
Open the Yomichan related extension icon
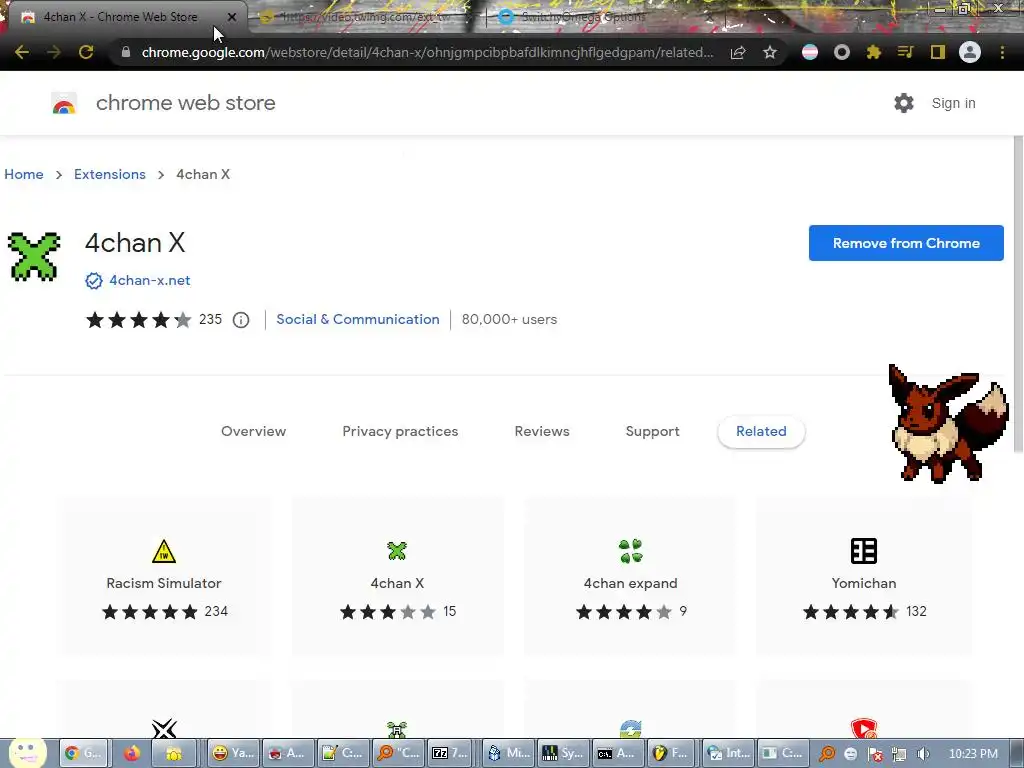coord(864,551)
